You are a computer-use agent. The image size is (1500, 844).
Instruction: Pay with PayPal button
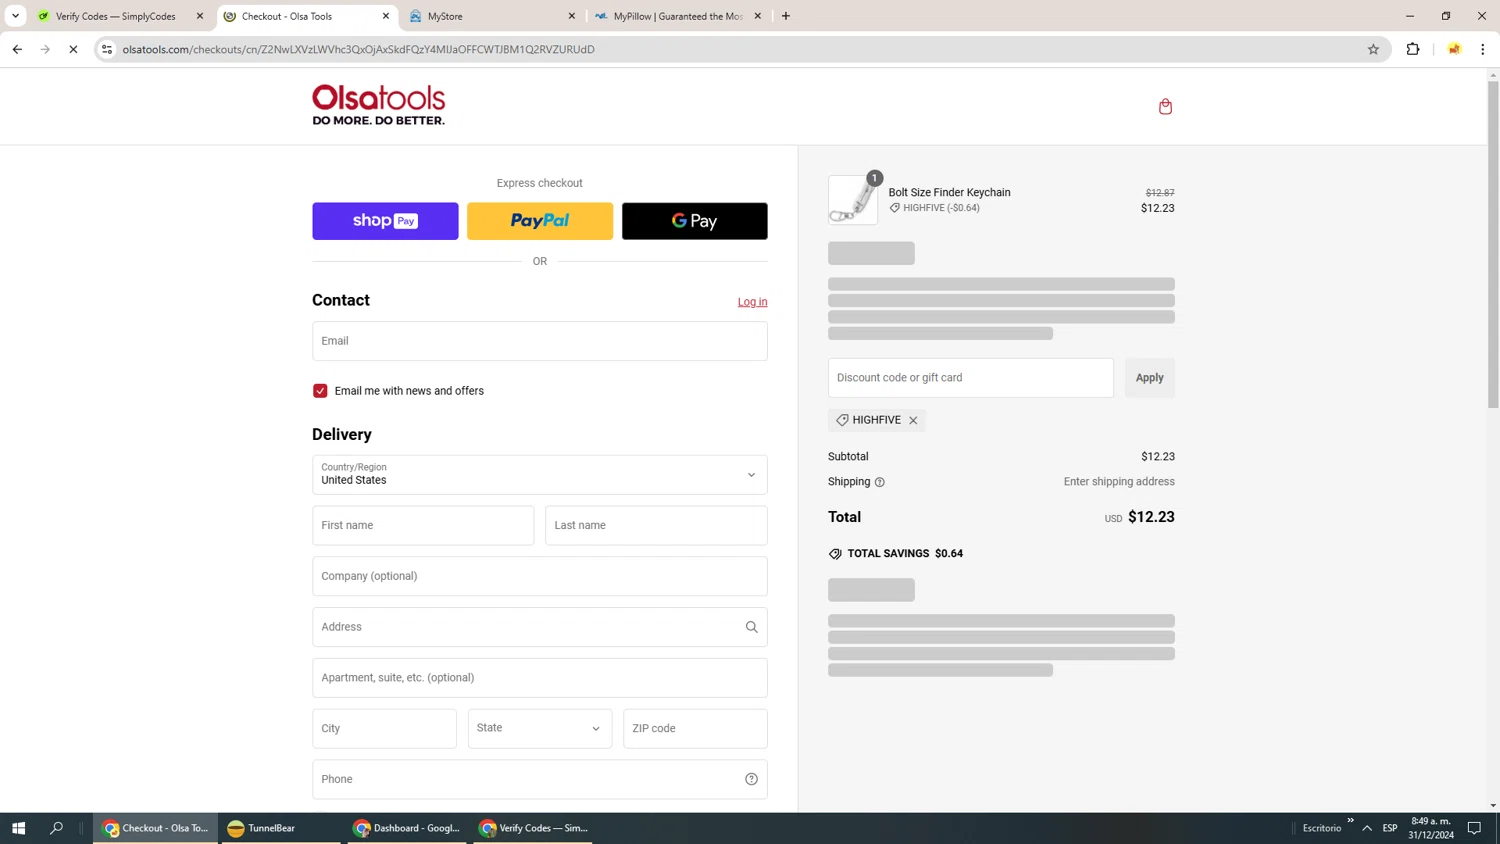tap(540, 221)
